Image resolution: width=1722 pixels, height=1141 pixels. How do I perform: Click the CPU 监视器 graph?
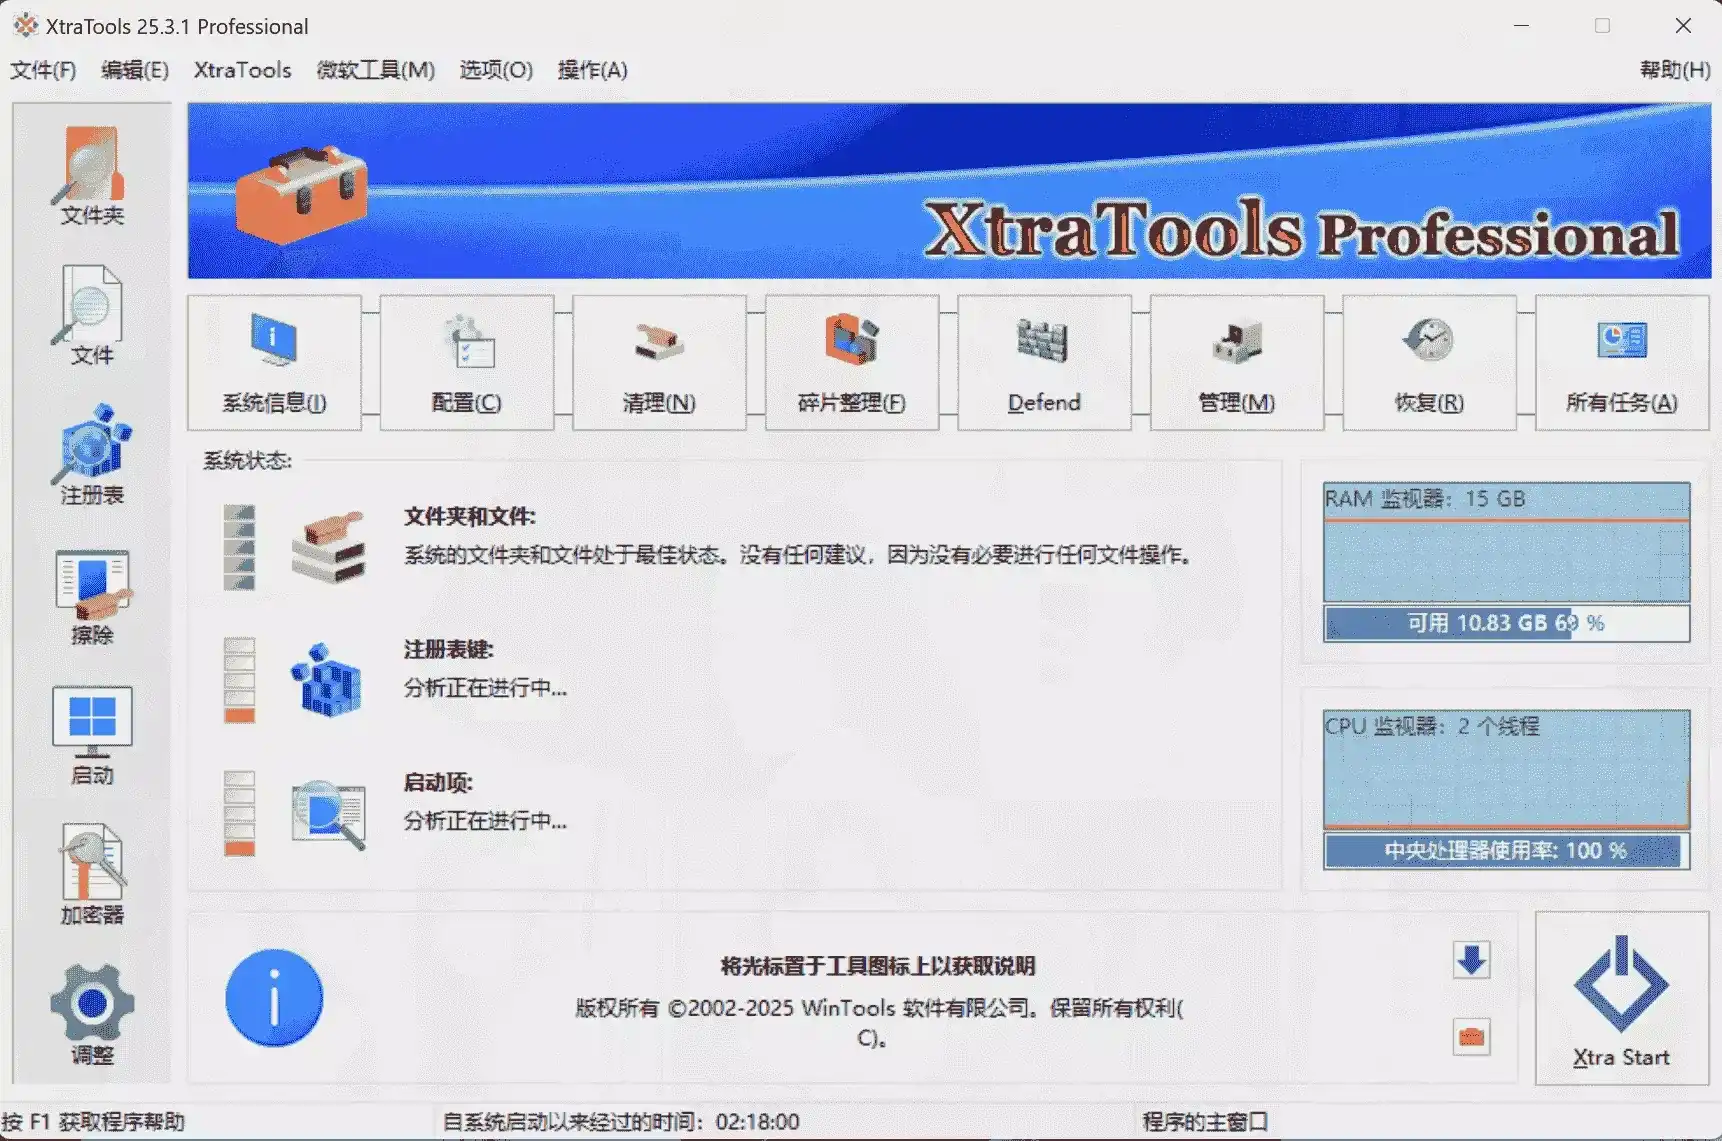point(1506,770)
